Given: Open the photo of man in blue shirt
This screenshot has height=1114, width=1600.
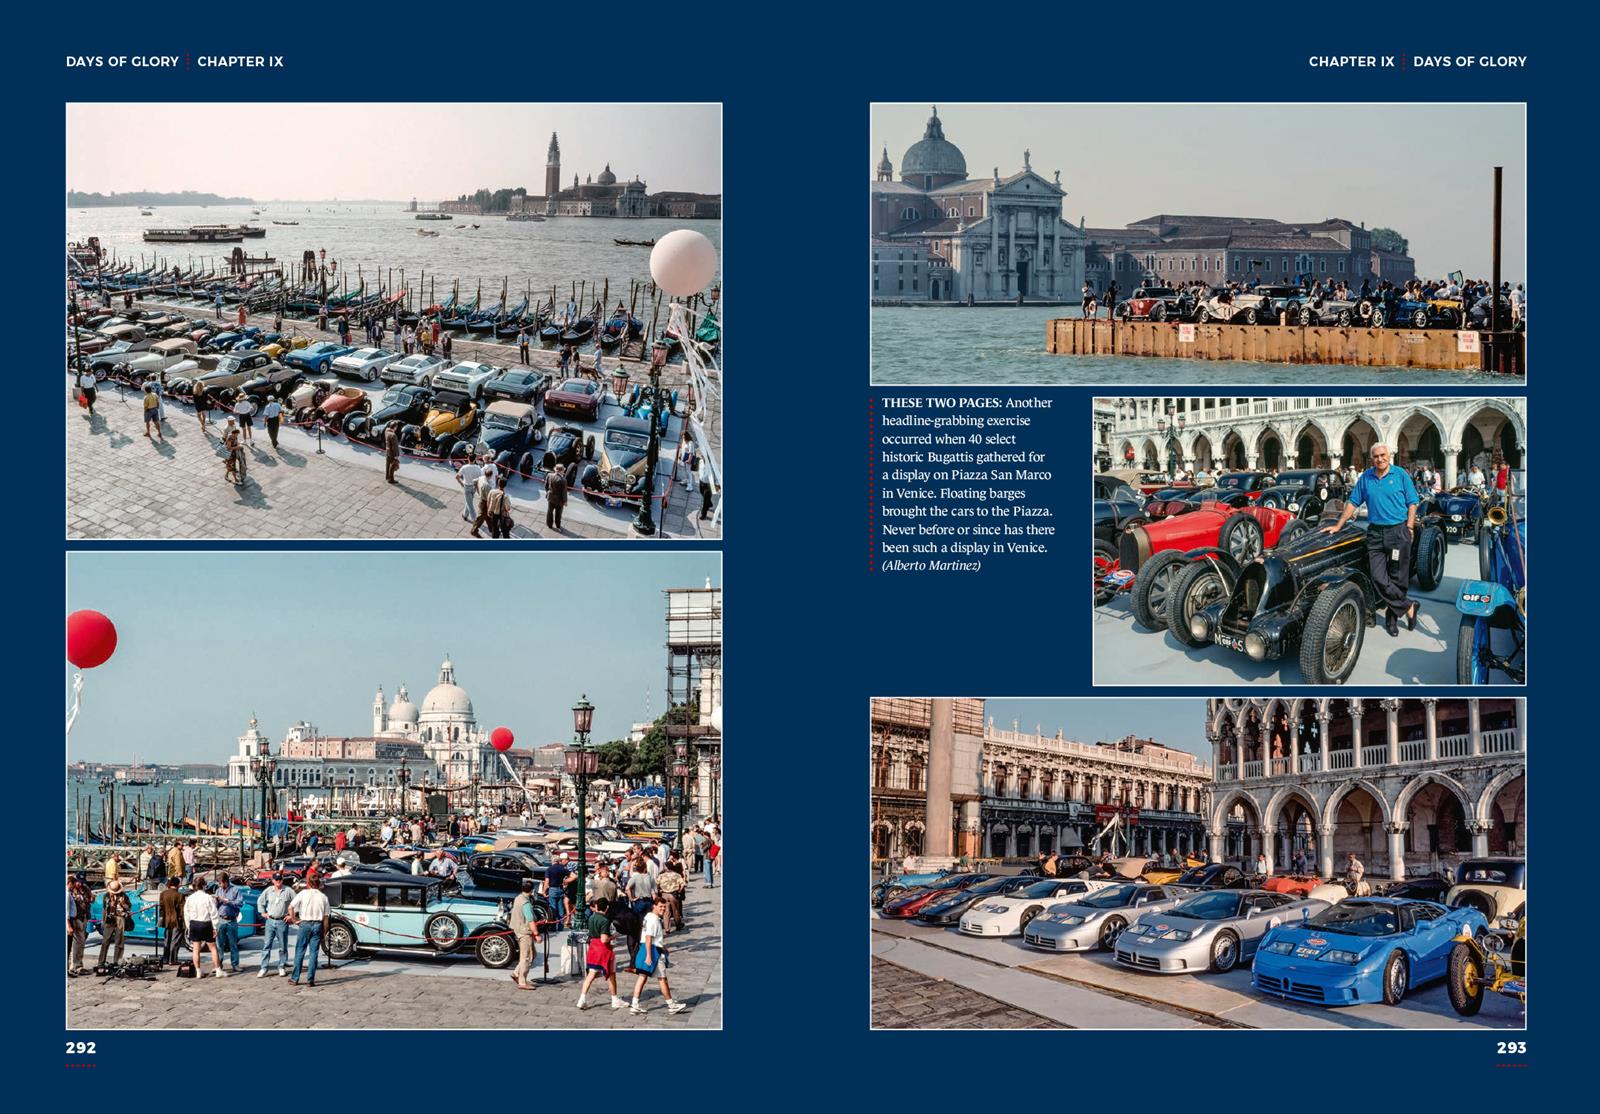Looking at the screenshot, I should pyautogui.click(x=1309, y=541).
